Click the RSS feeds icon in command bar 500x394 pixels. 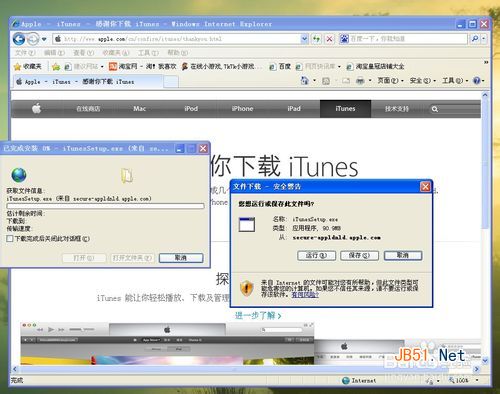tap(326, 81)
